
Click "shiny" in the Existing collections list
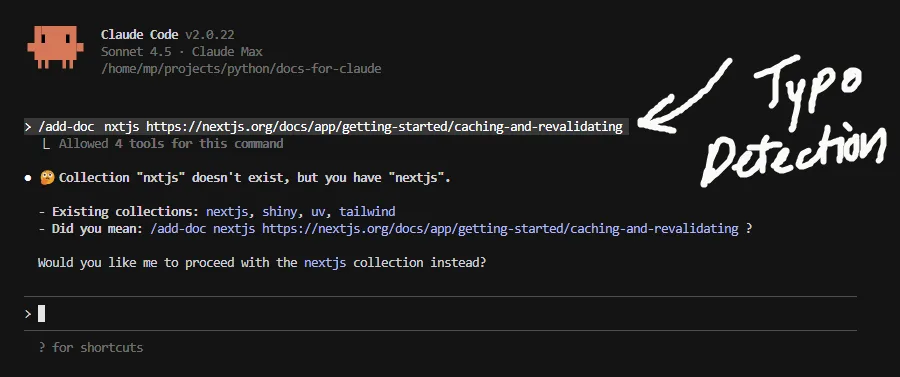(x=280, y=212)
